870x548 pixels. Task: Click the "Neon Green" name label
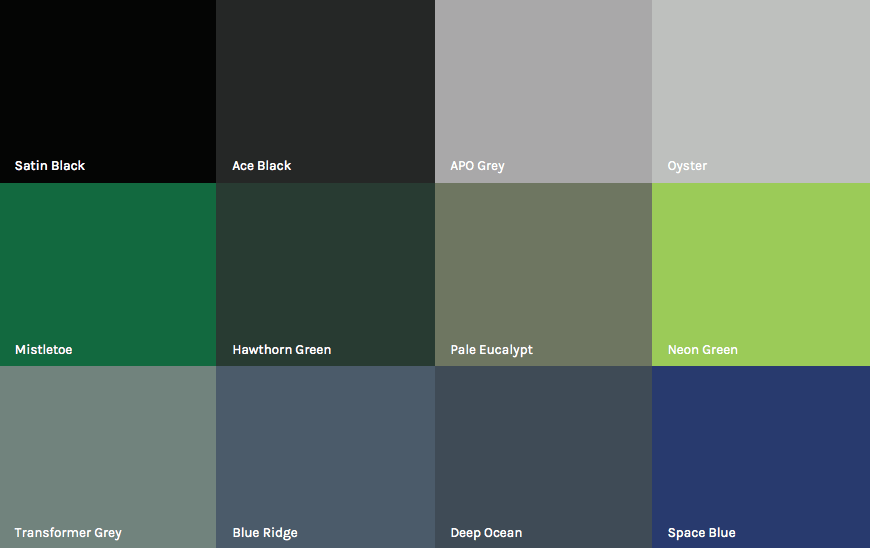[x=703, y=350]
